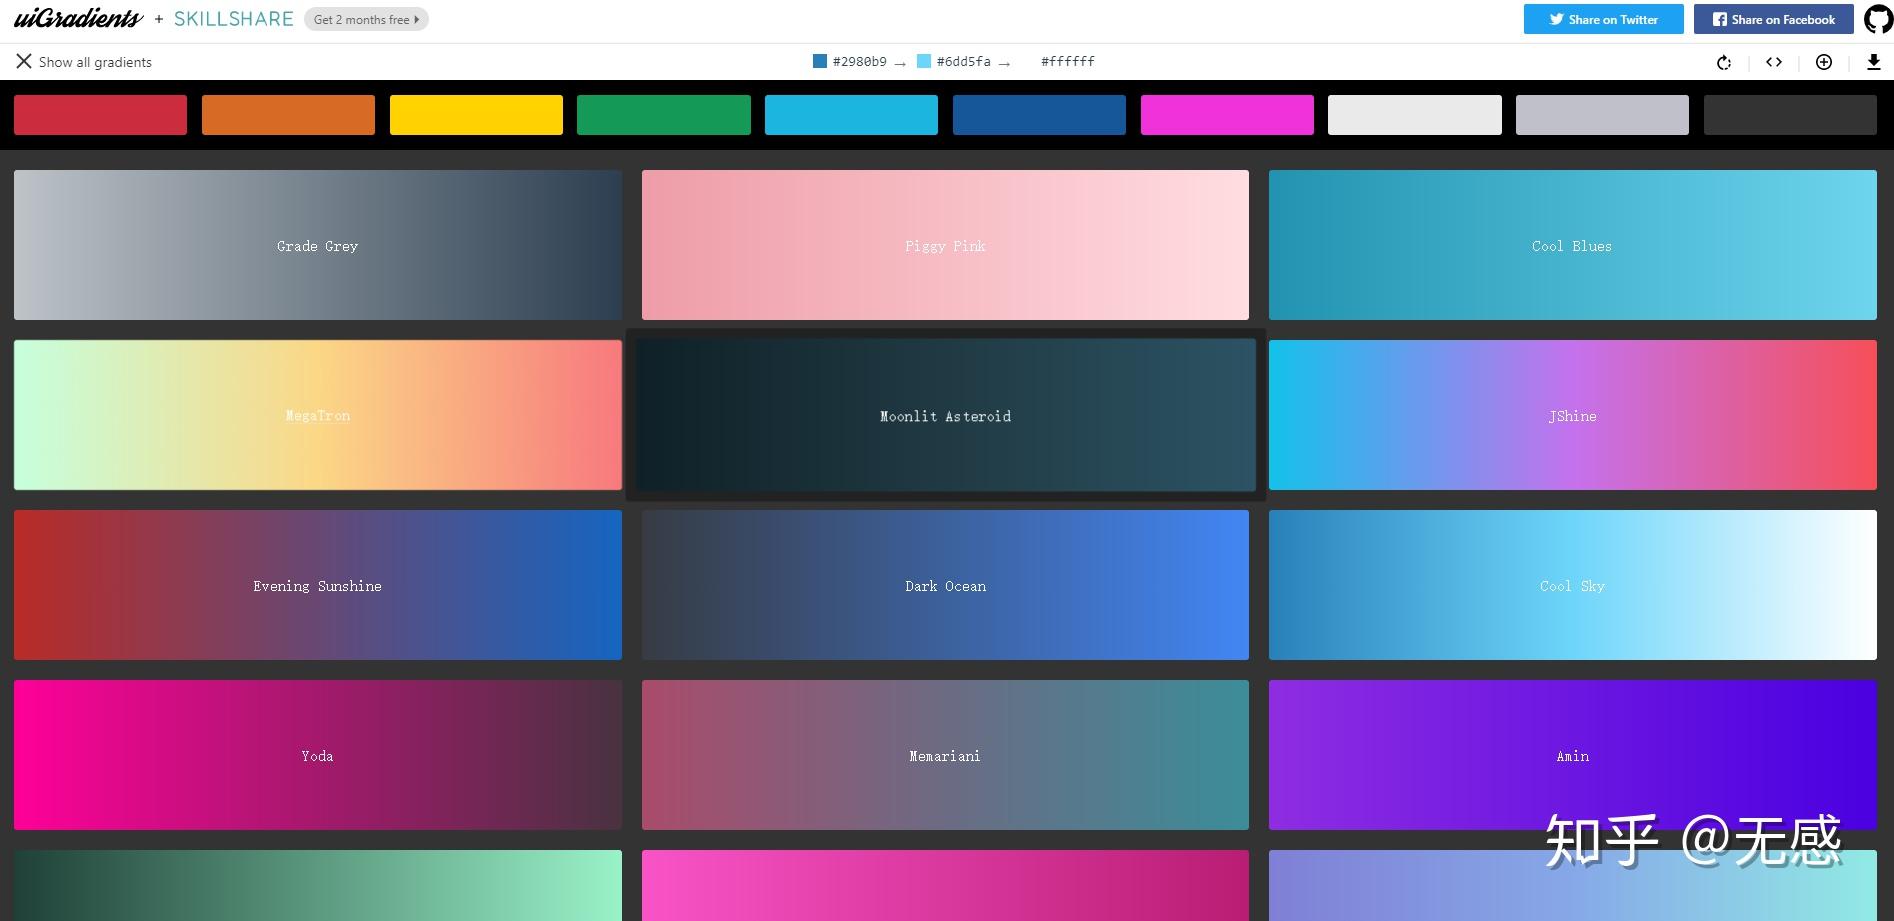Rotate the gradient direction

(1724, 62)
